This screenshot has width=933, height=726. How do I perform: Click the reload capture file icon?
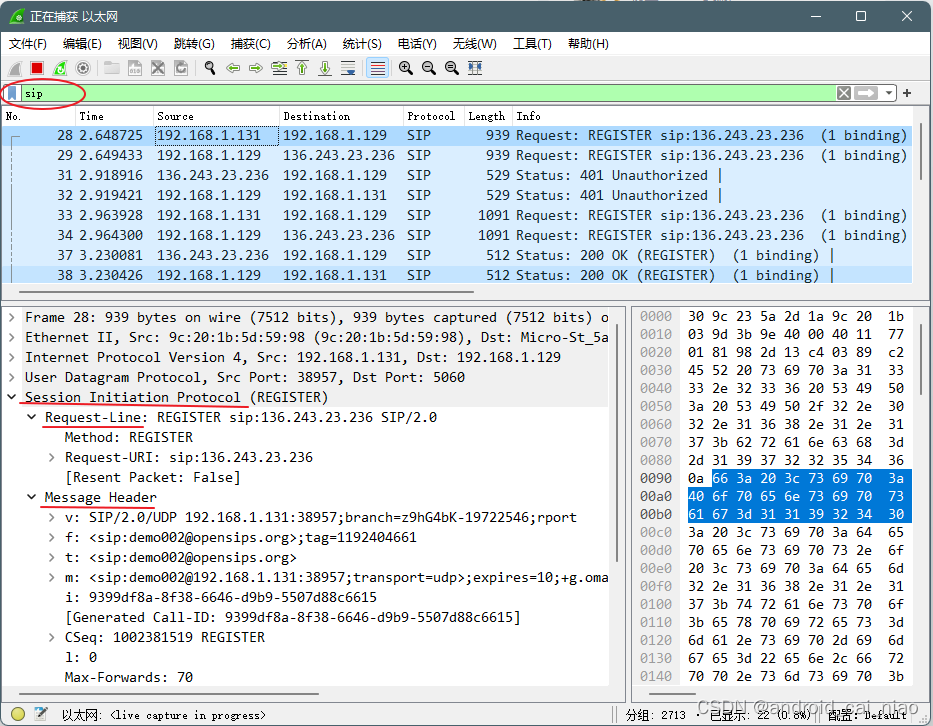tap(181, 68)
